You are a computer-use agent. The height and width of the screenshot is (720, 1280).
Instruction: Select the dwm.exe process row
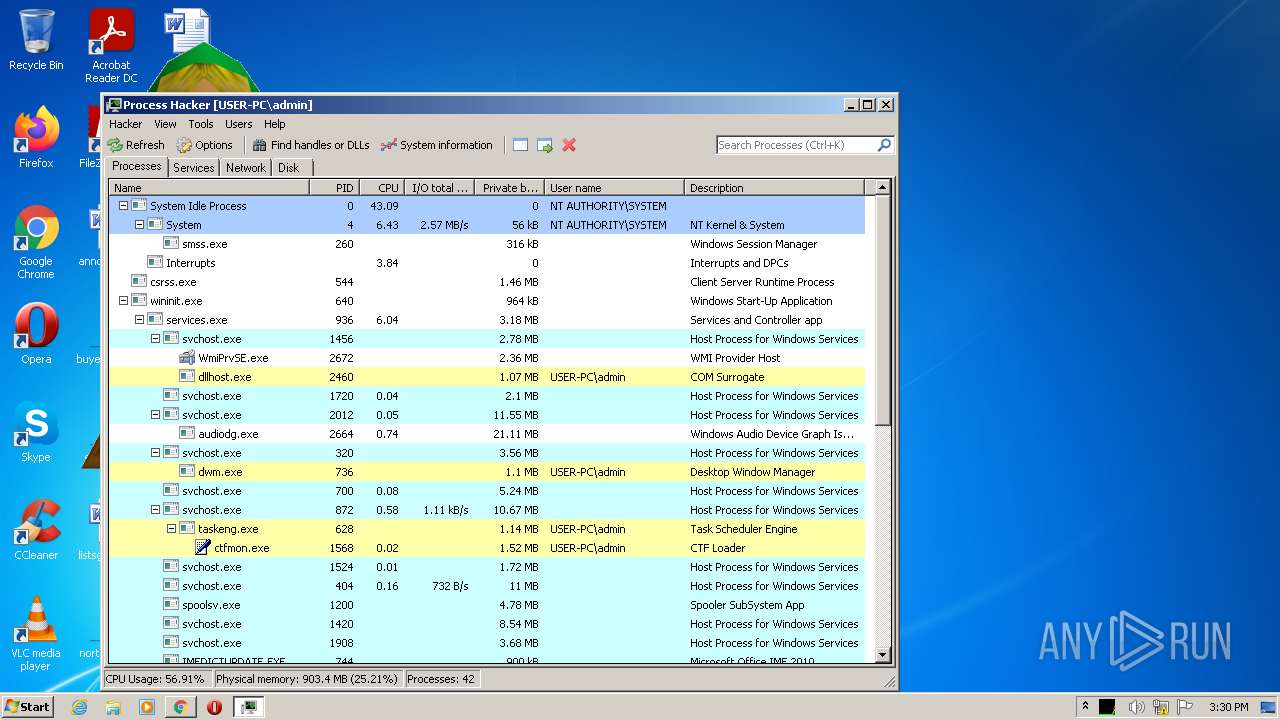(486, 472)
